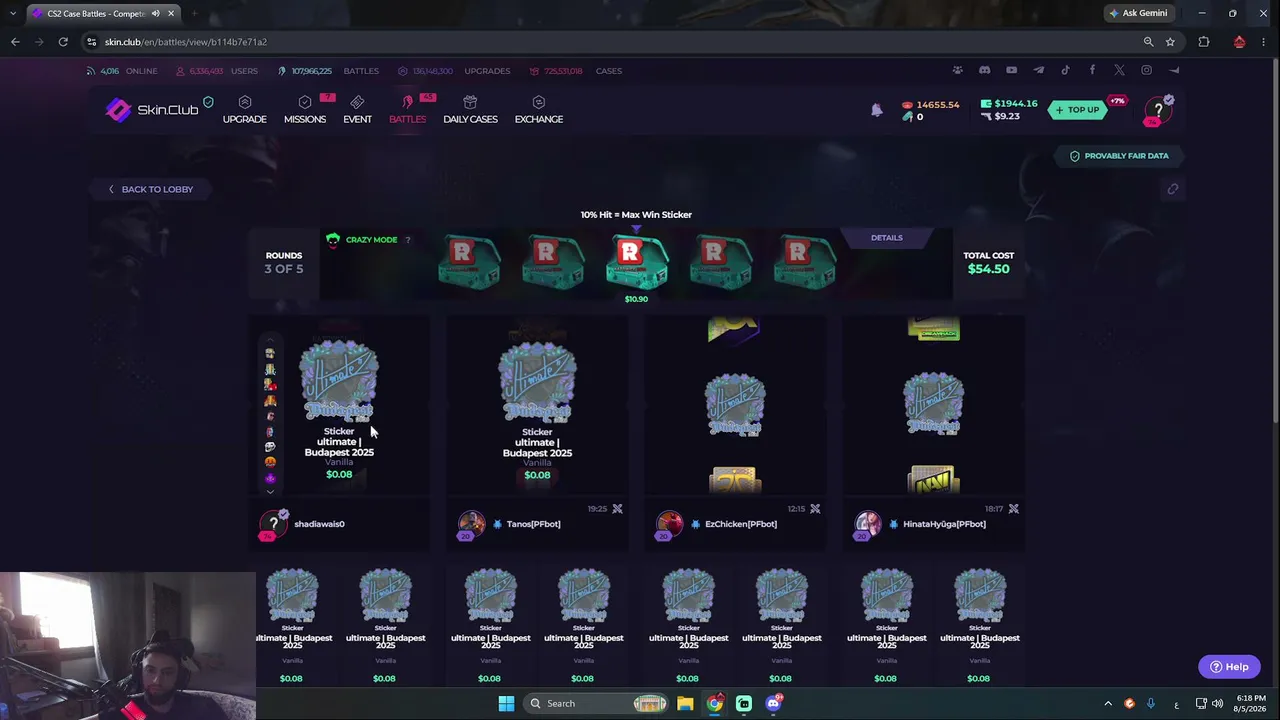Click the Ask Gemini button
The image size is (1280, 720).
(1138, 13)
